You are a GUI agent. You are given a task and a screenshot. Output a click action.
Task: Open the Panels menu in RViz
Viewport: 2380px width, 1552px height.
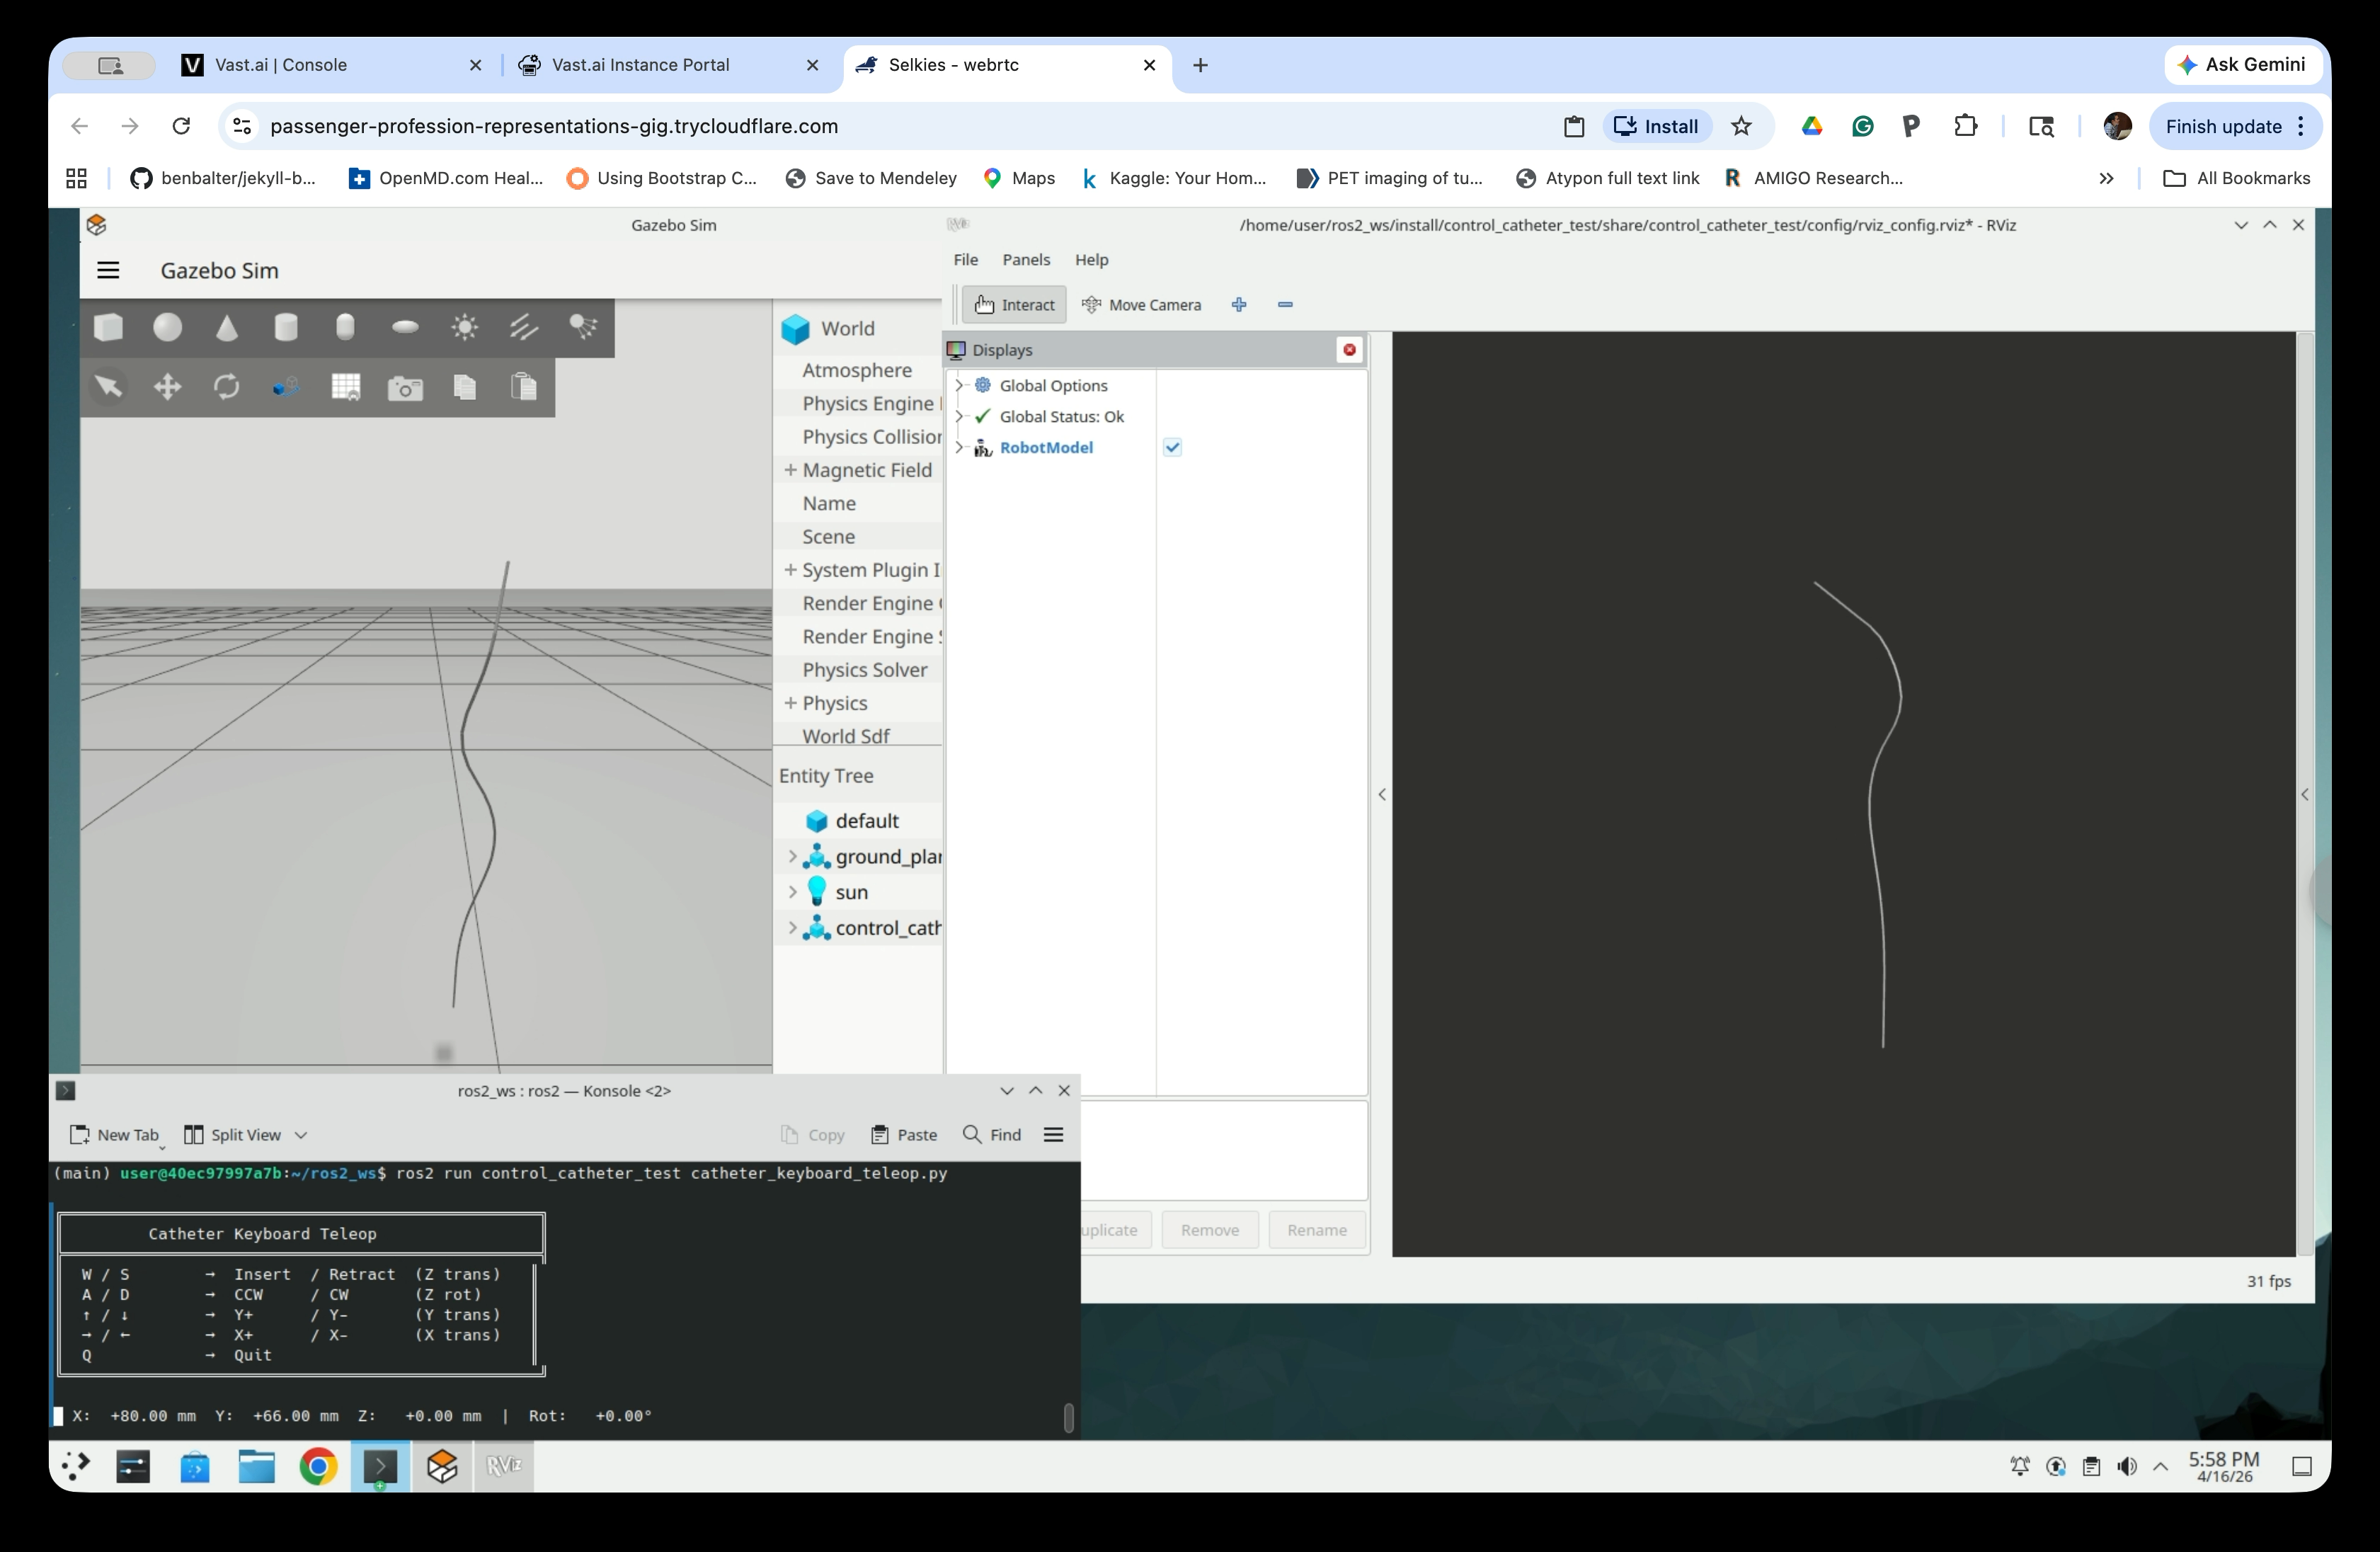pyautogui.click(x=1025, y=259)
